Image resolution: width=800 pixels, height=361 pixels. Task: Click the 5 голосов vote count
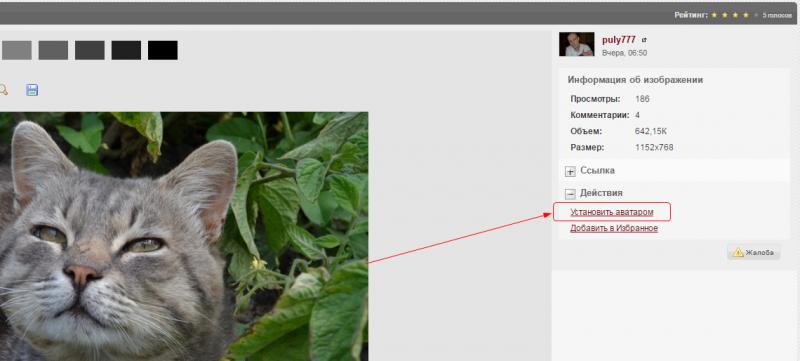777,15
